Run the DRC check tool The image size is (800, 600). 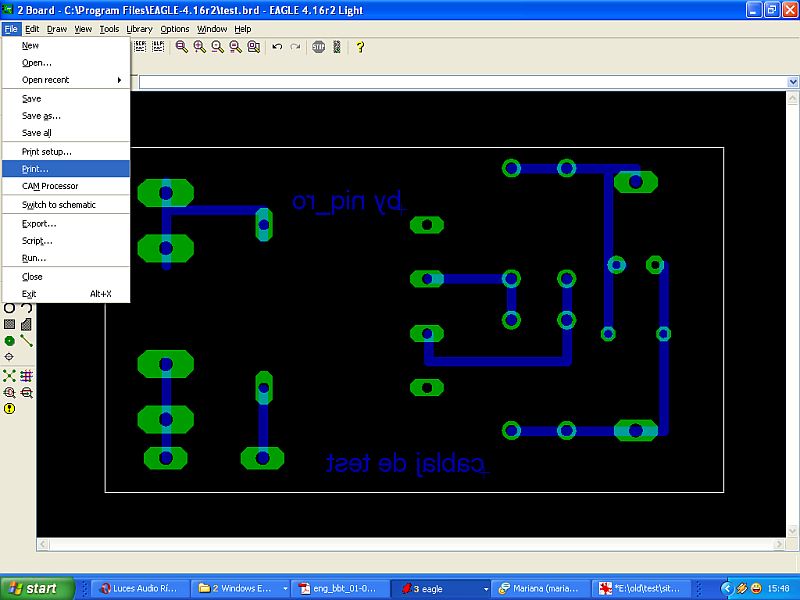(27, 392)
